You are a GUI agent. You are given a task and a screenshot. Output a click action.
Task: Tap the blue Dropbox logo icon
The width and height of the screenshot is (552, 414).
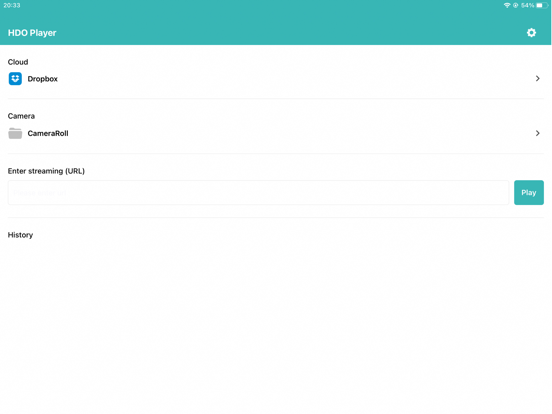15,79
